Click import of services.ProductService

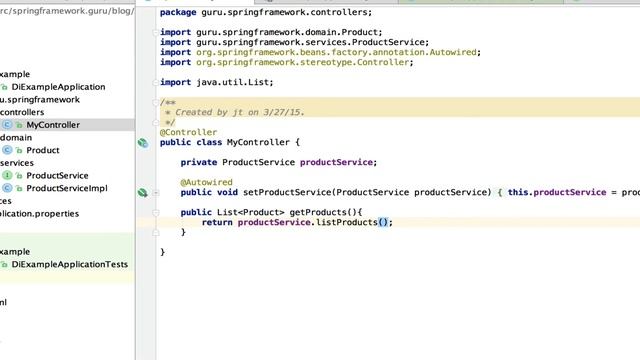coord(295,42)
